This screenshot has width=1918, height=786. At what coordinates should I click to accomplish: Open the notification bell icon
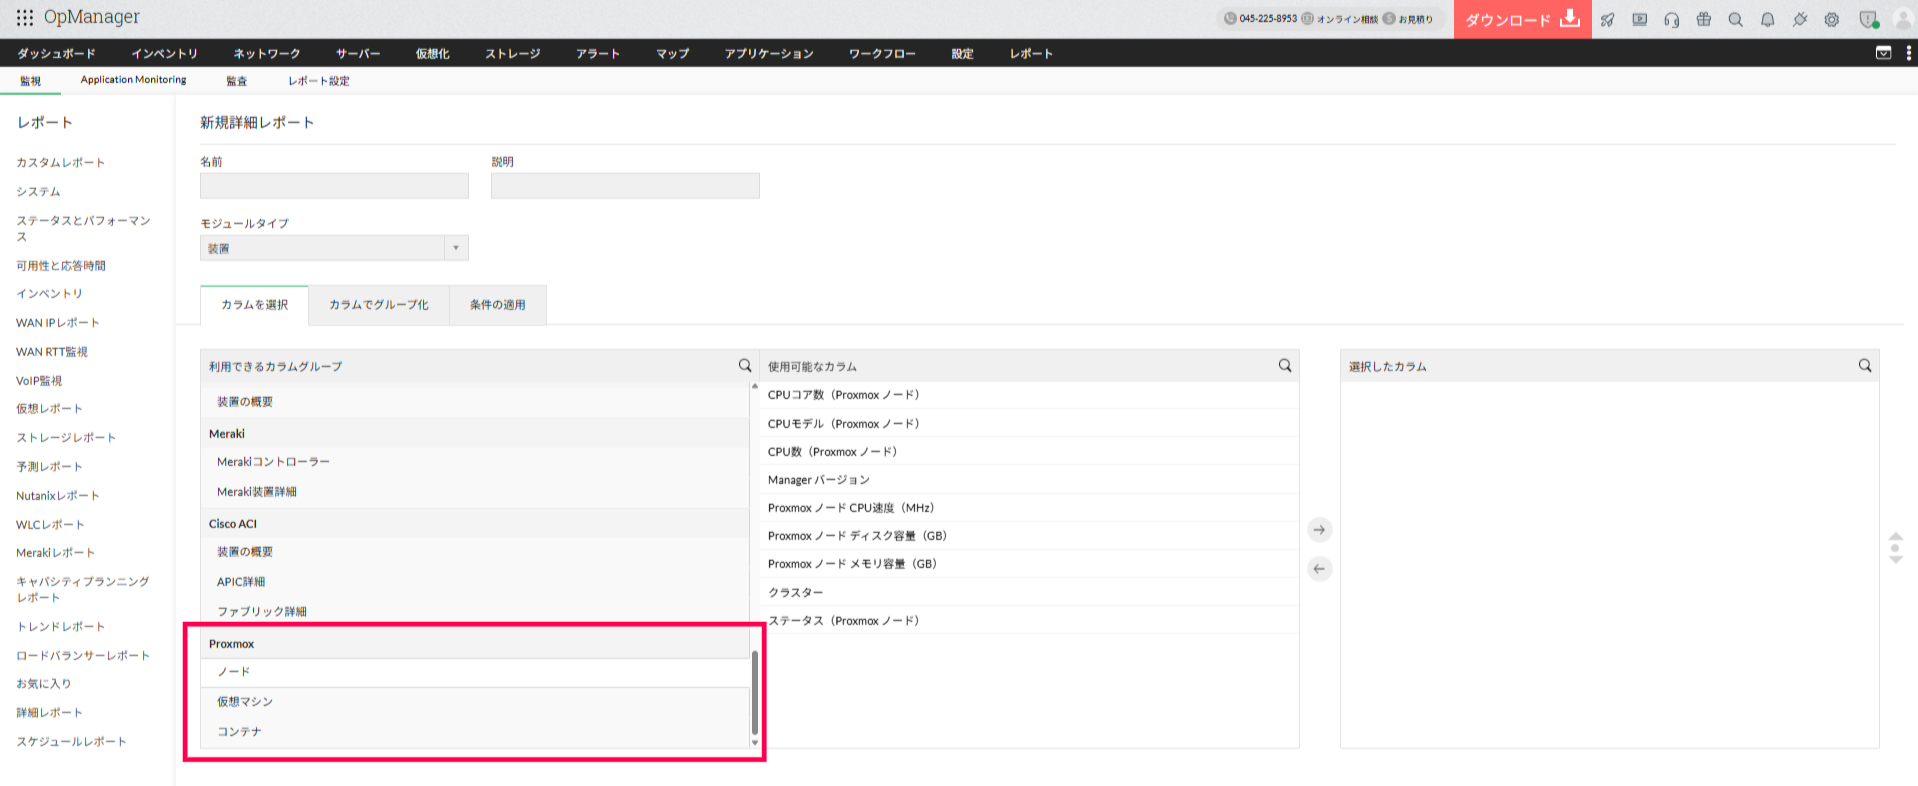click(x=1767, y=19)
